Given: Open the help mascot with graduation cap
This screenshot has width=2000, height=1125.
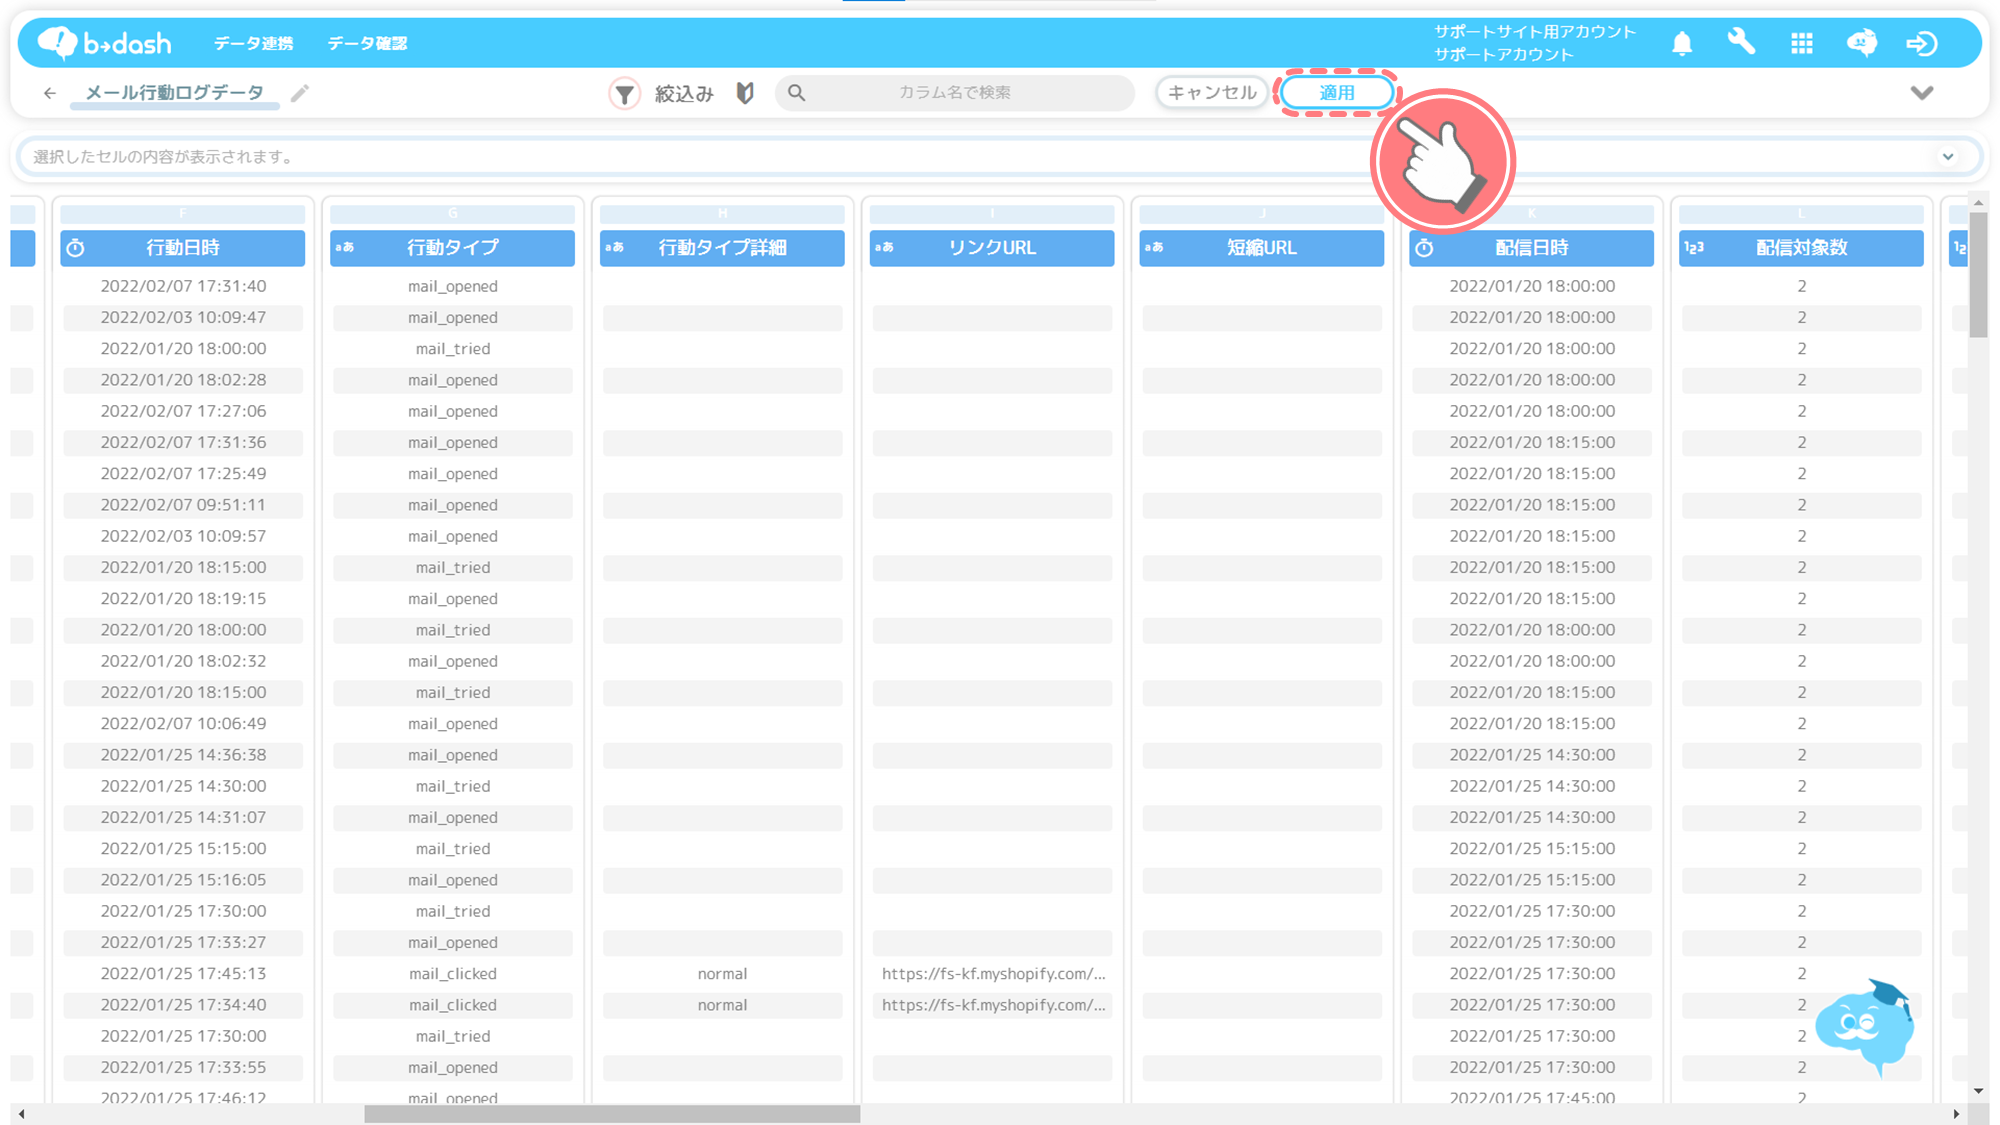Looking at the screenshot, I should pyautogui.click(x=1864, y=1027).
